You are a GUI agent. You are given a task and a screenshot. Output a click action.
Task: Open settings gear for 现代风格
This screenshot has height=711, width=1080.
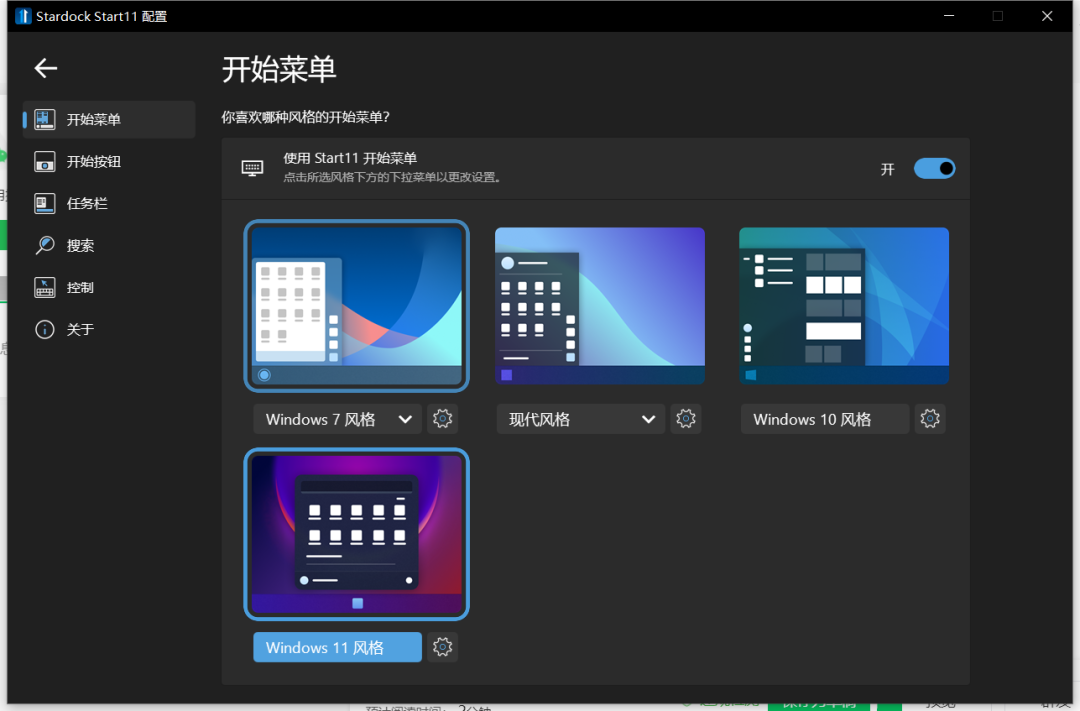685,419
